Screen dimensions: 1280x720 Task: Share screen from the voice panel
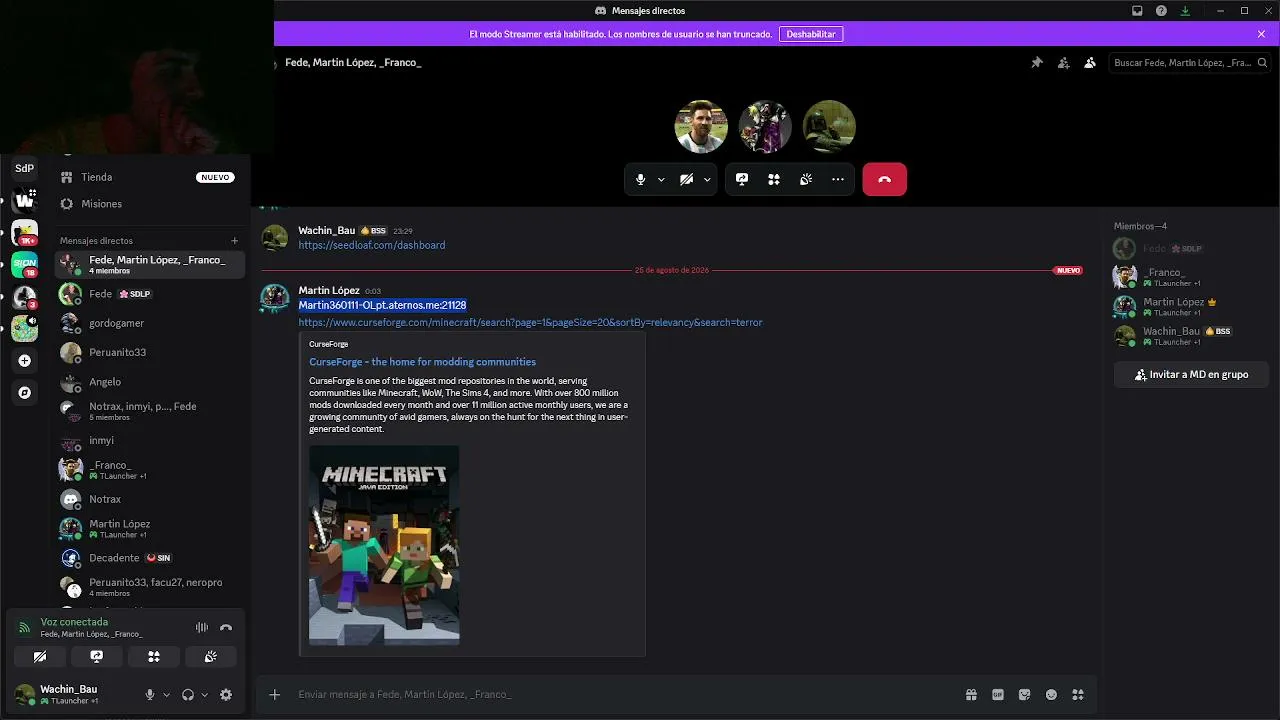coord(97,657)
